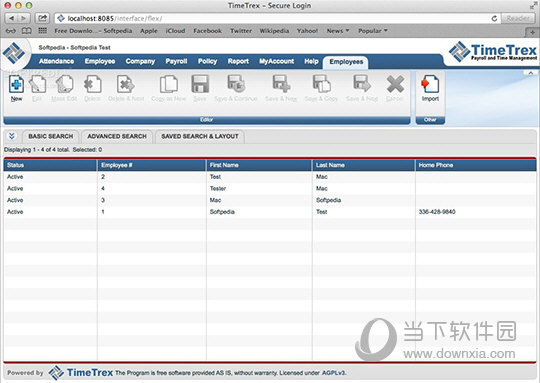The width and height of the screenshot is (540, 383).
Task: Open the Employee menu
Action: [x=100, y=61]
